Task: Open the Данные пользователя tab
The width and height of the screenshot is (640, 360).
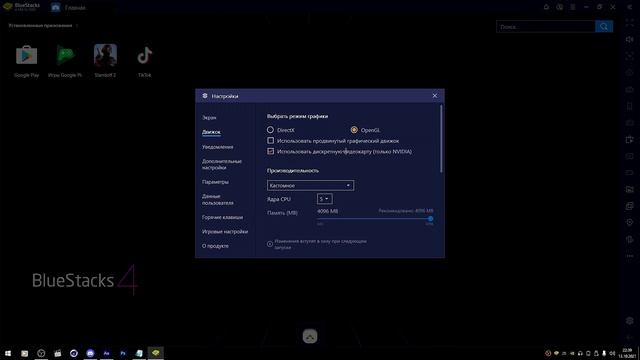Action: pos(218,200)
